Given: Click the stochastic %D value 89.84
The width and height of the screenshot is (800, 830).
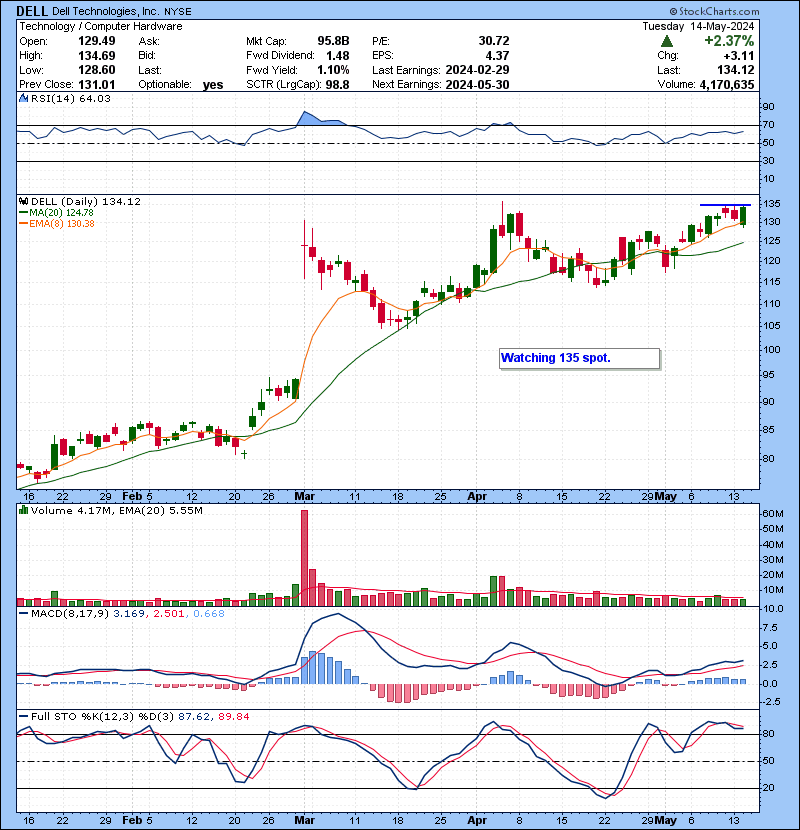Looking at the screenshot, I should (233, 717).
